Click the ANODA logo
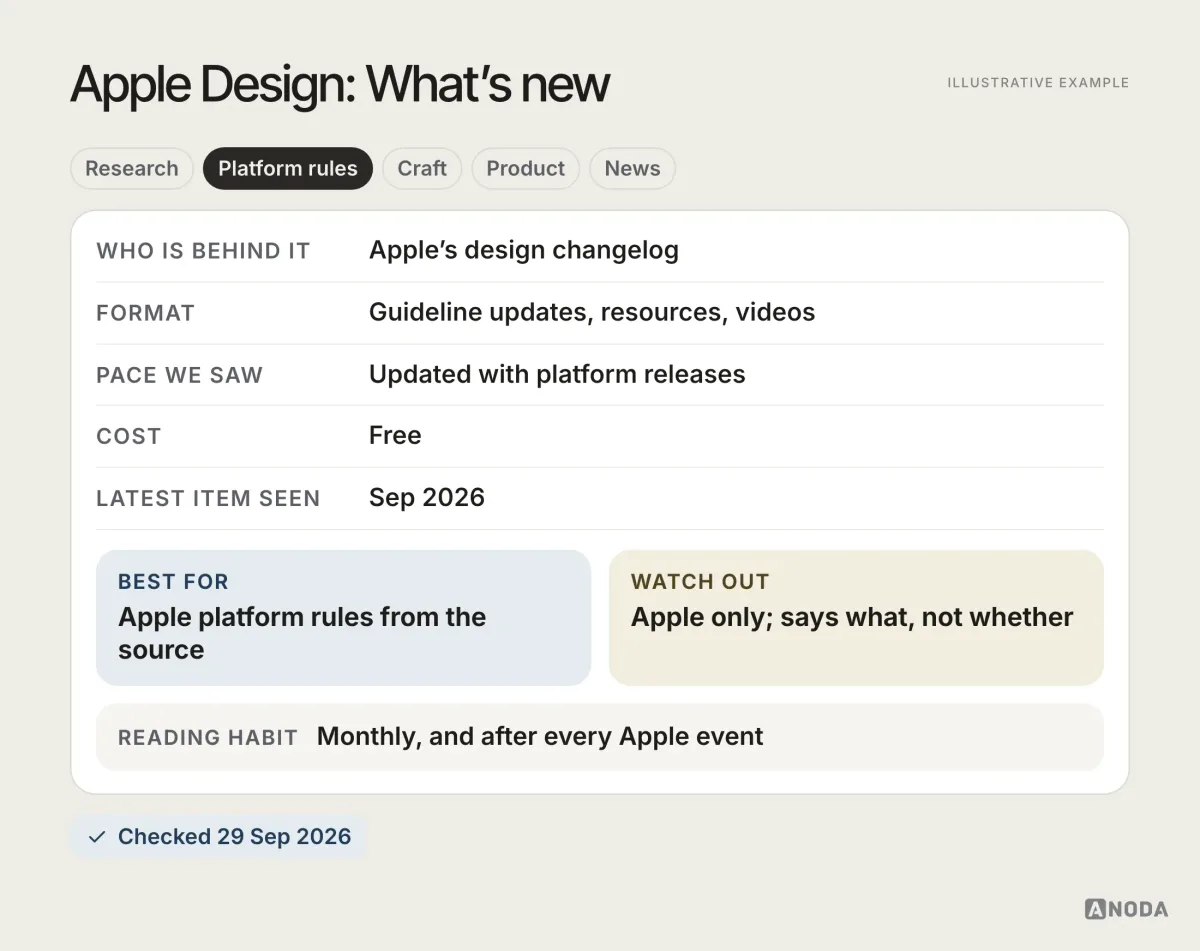 [1126, 909]
